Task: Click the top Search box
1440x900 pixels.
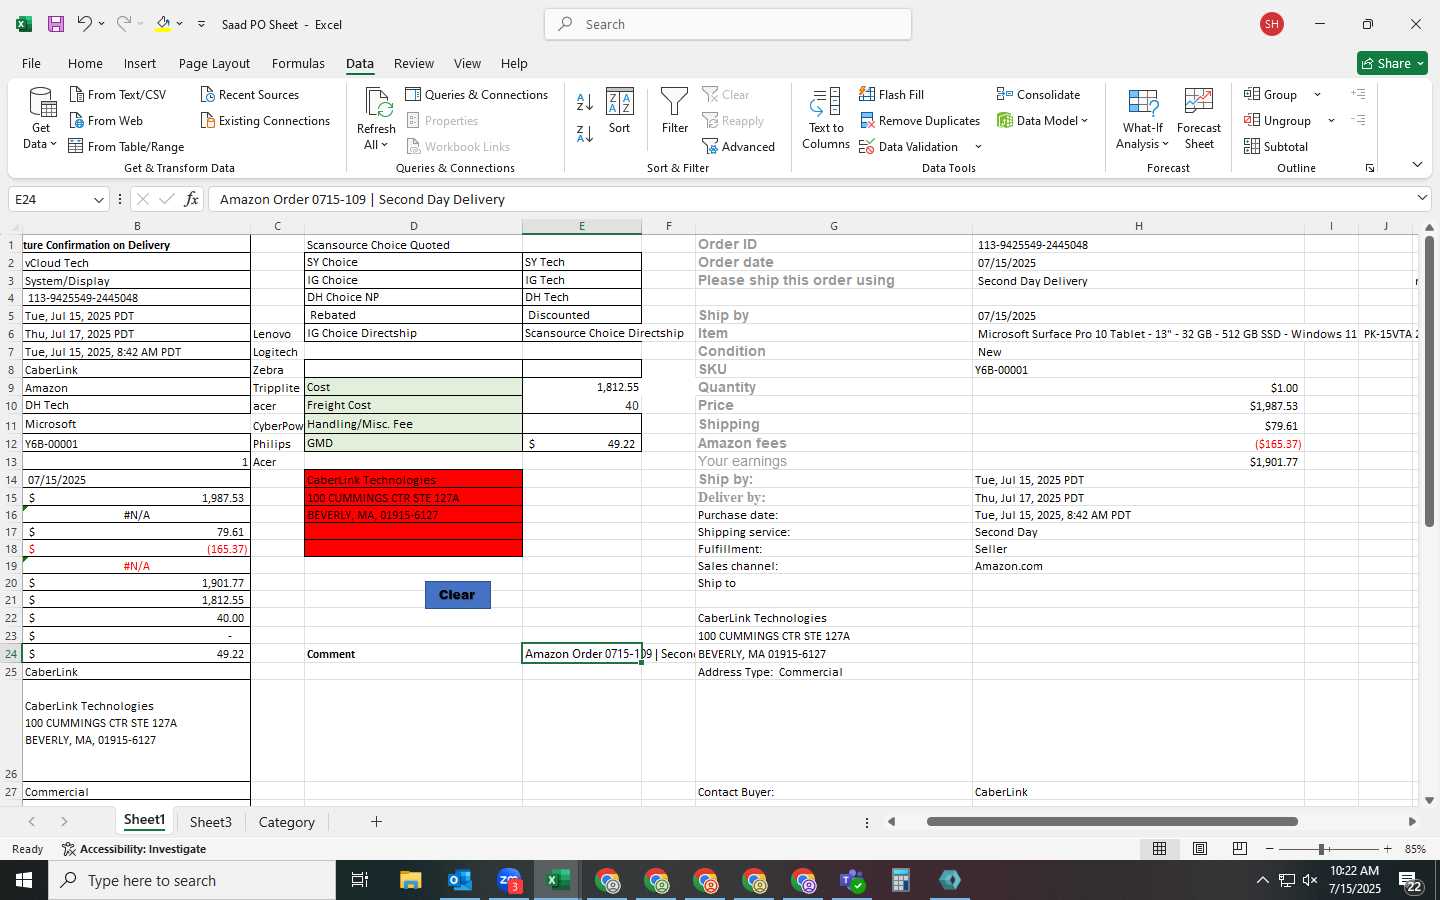Action: pos(728,24)
